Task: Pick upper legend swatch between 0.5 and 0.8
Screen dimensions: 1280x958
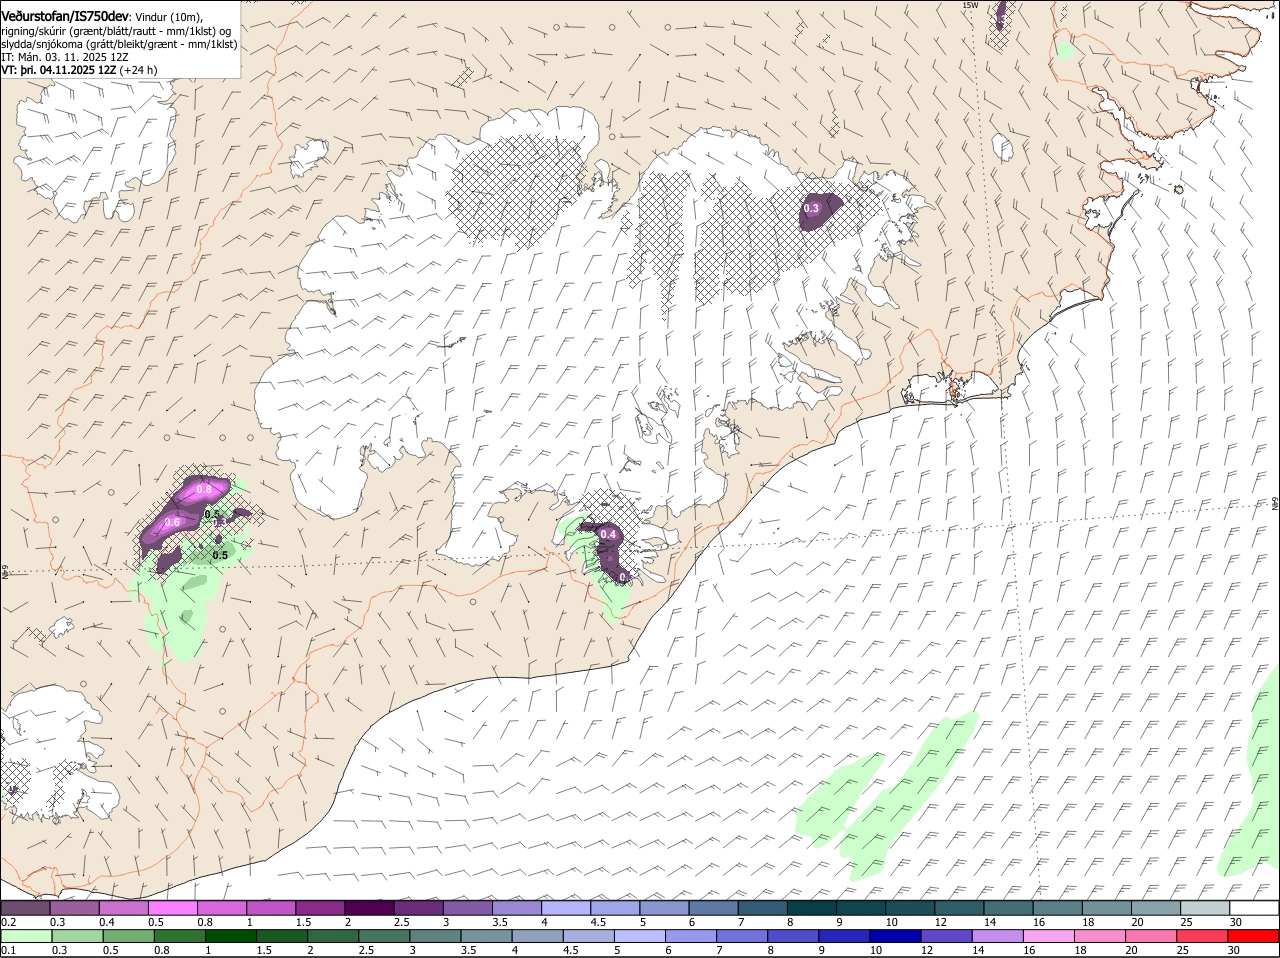Action: 172,908
